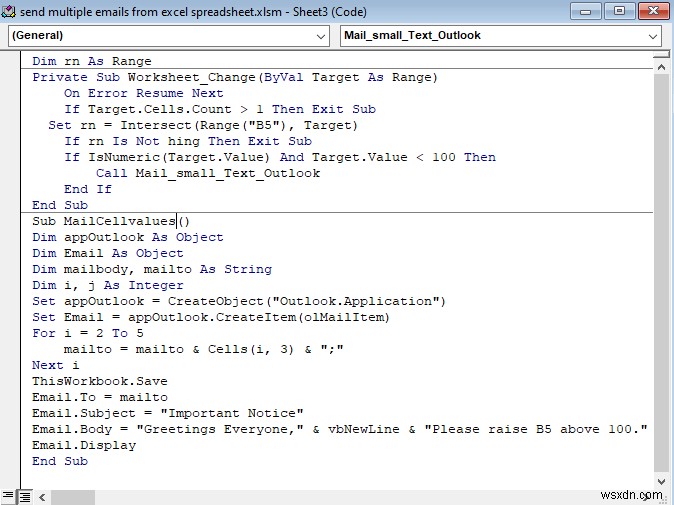Screen dimensions: 674x505
Task: Click 'On Error Resume Next' line
Action: (144, 93)
